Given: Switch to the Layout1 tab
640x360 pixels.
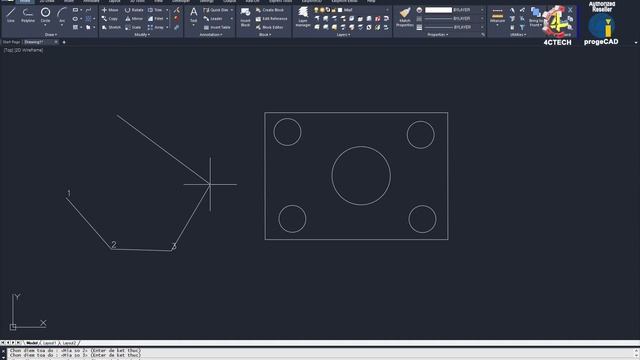Looking at the screenshot, I should tap(49, 343).
